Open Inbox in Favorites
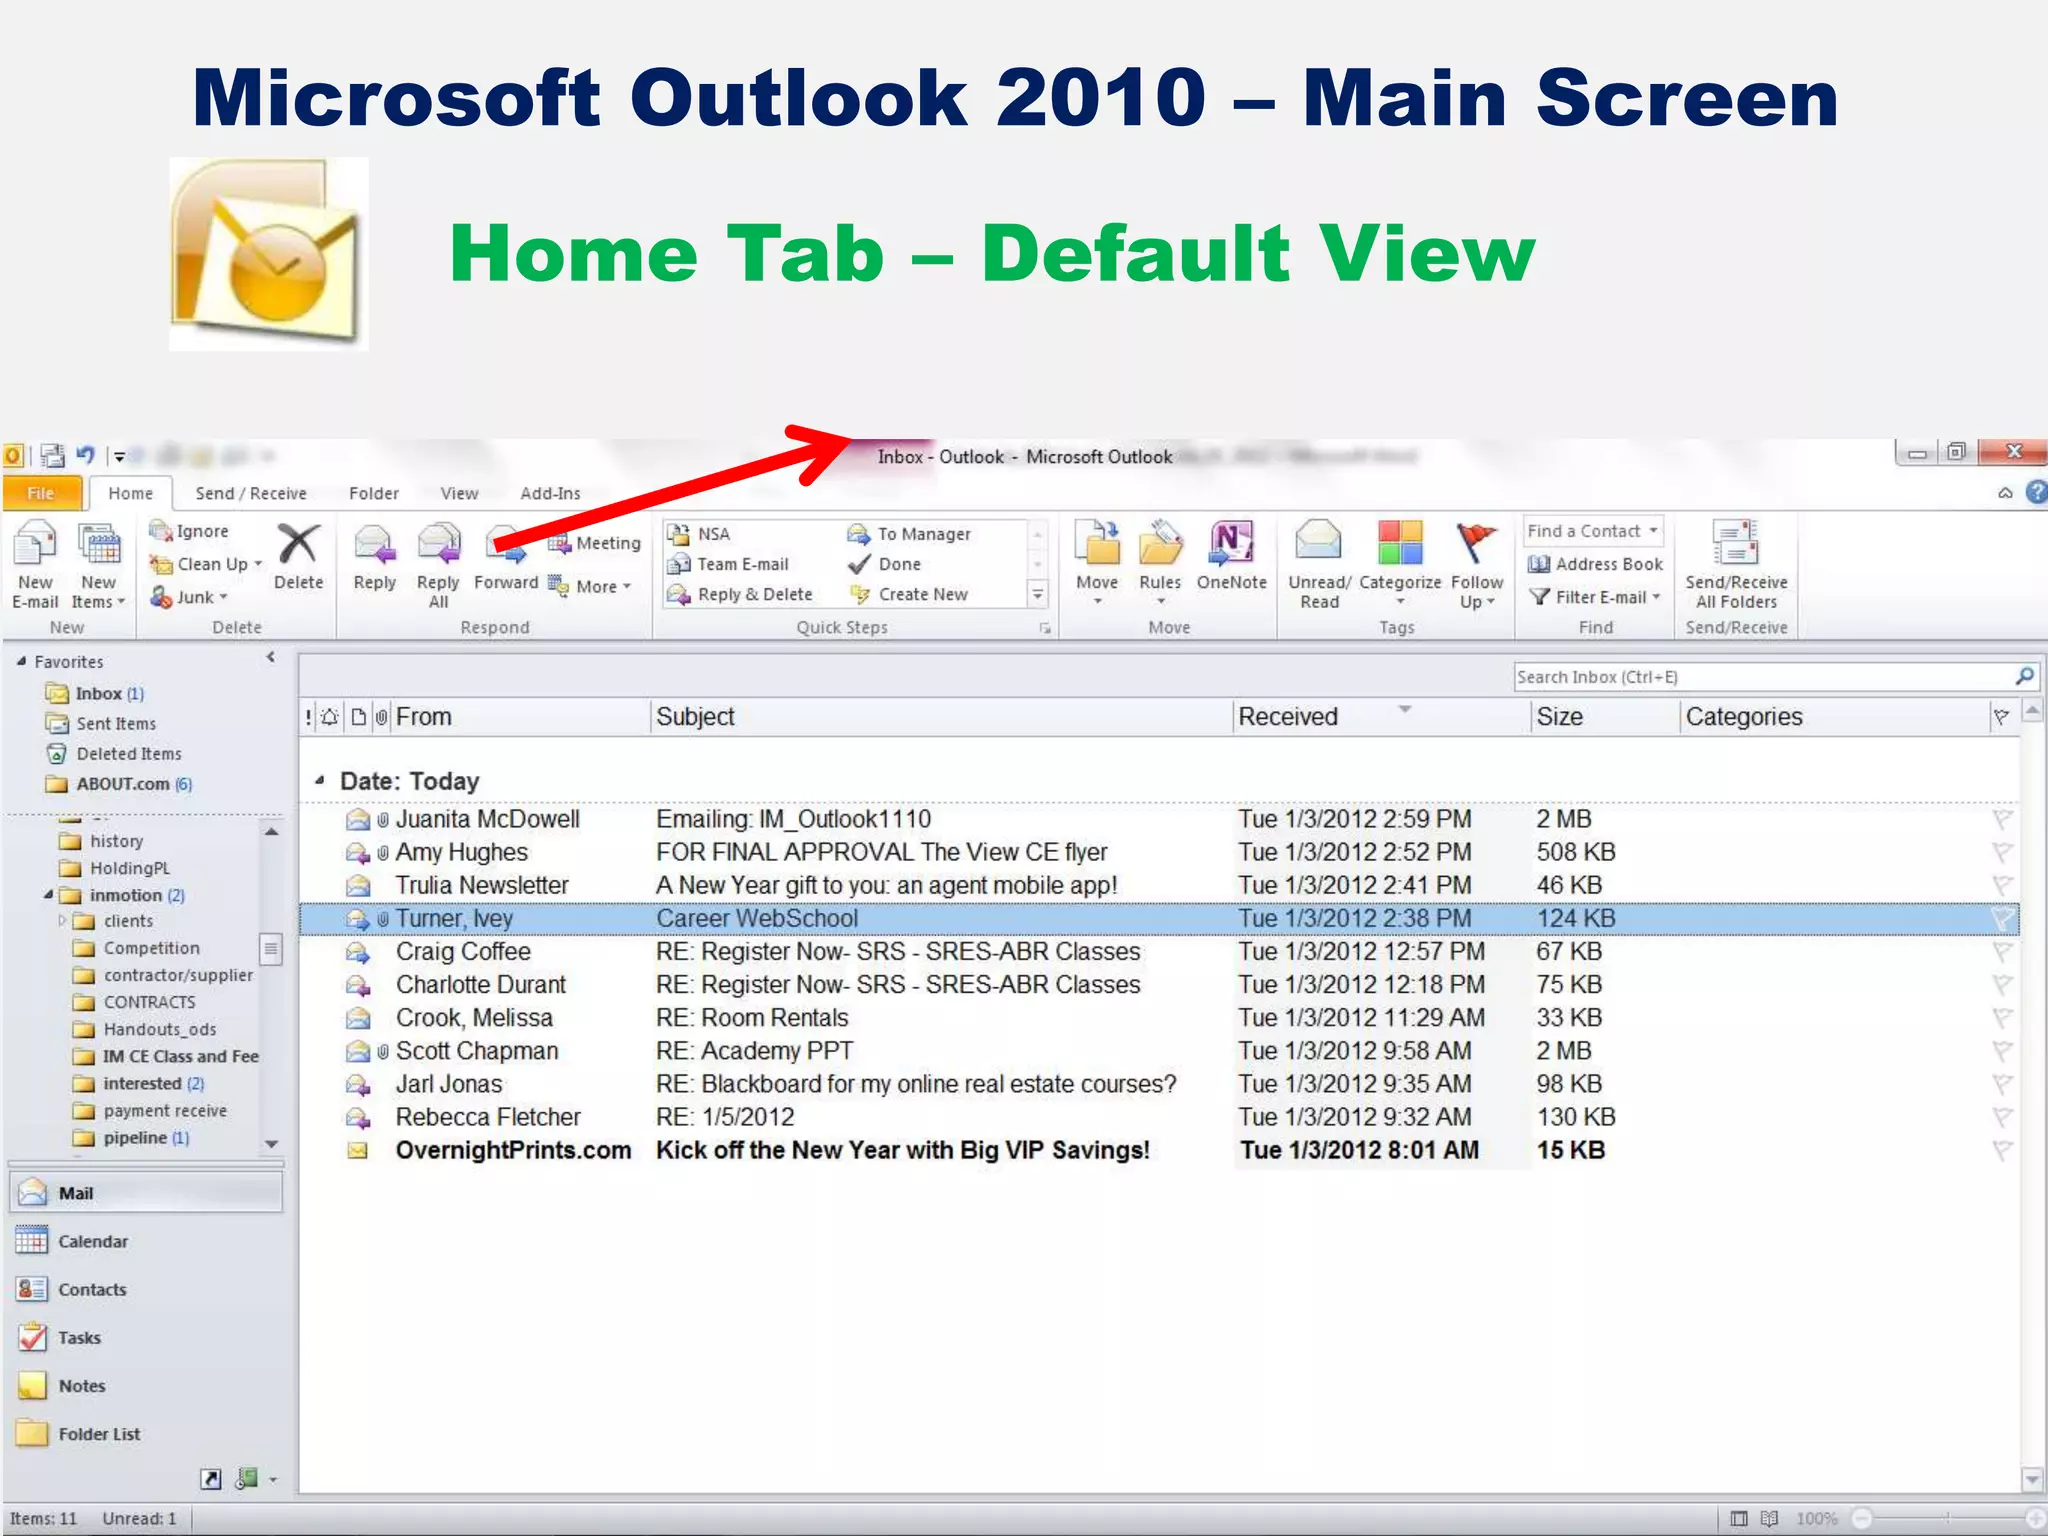2048x1536 pixels. pos(95,693)
